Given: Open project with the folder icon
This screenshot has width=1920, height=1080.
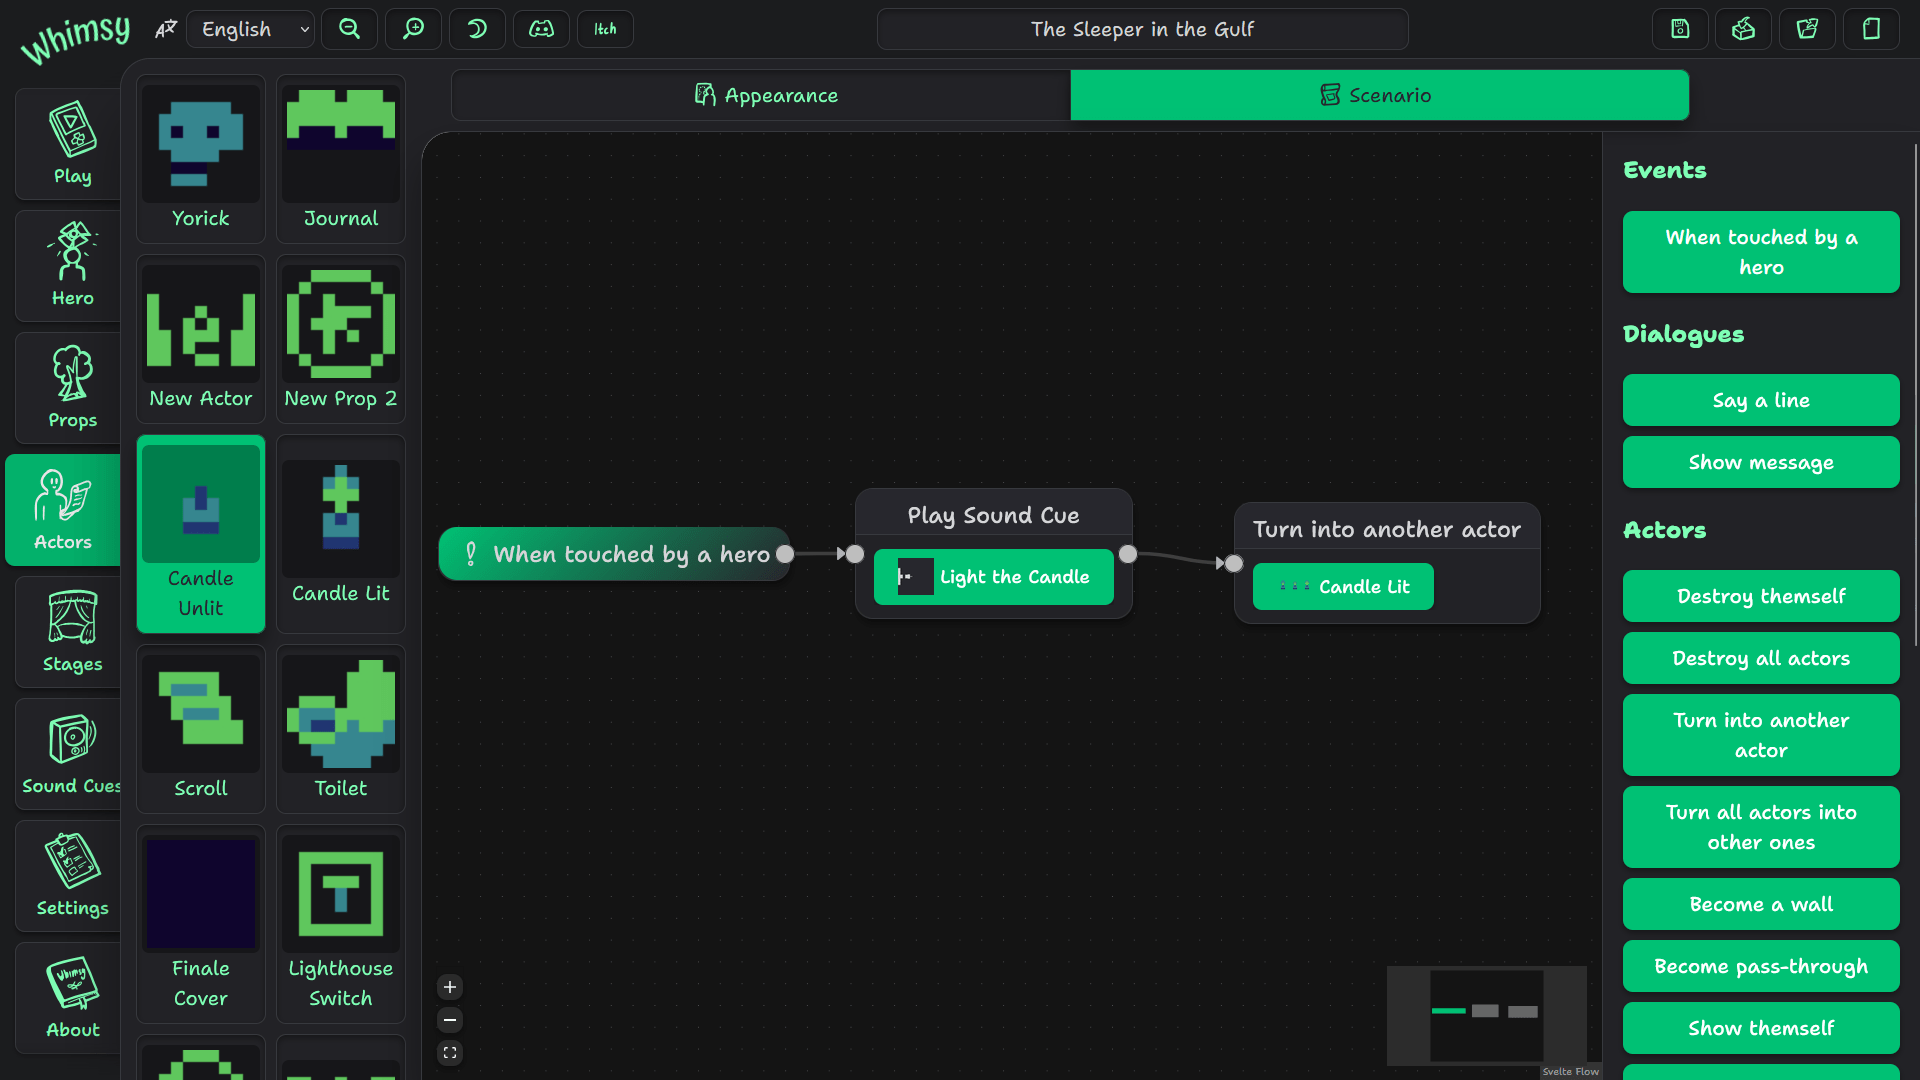Looking at the screenshot, I should tap(1807, 29).
